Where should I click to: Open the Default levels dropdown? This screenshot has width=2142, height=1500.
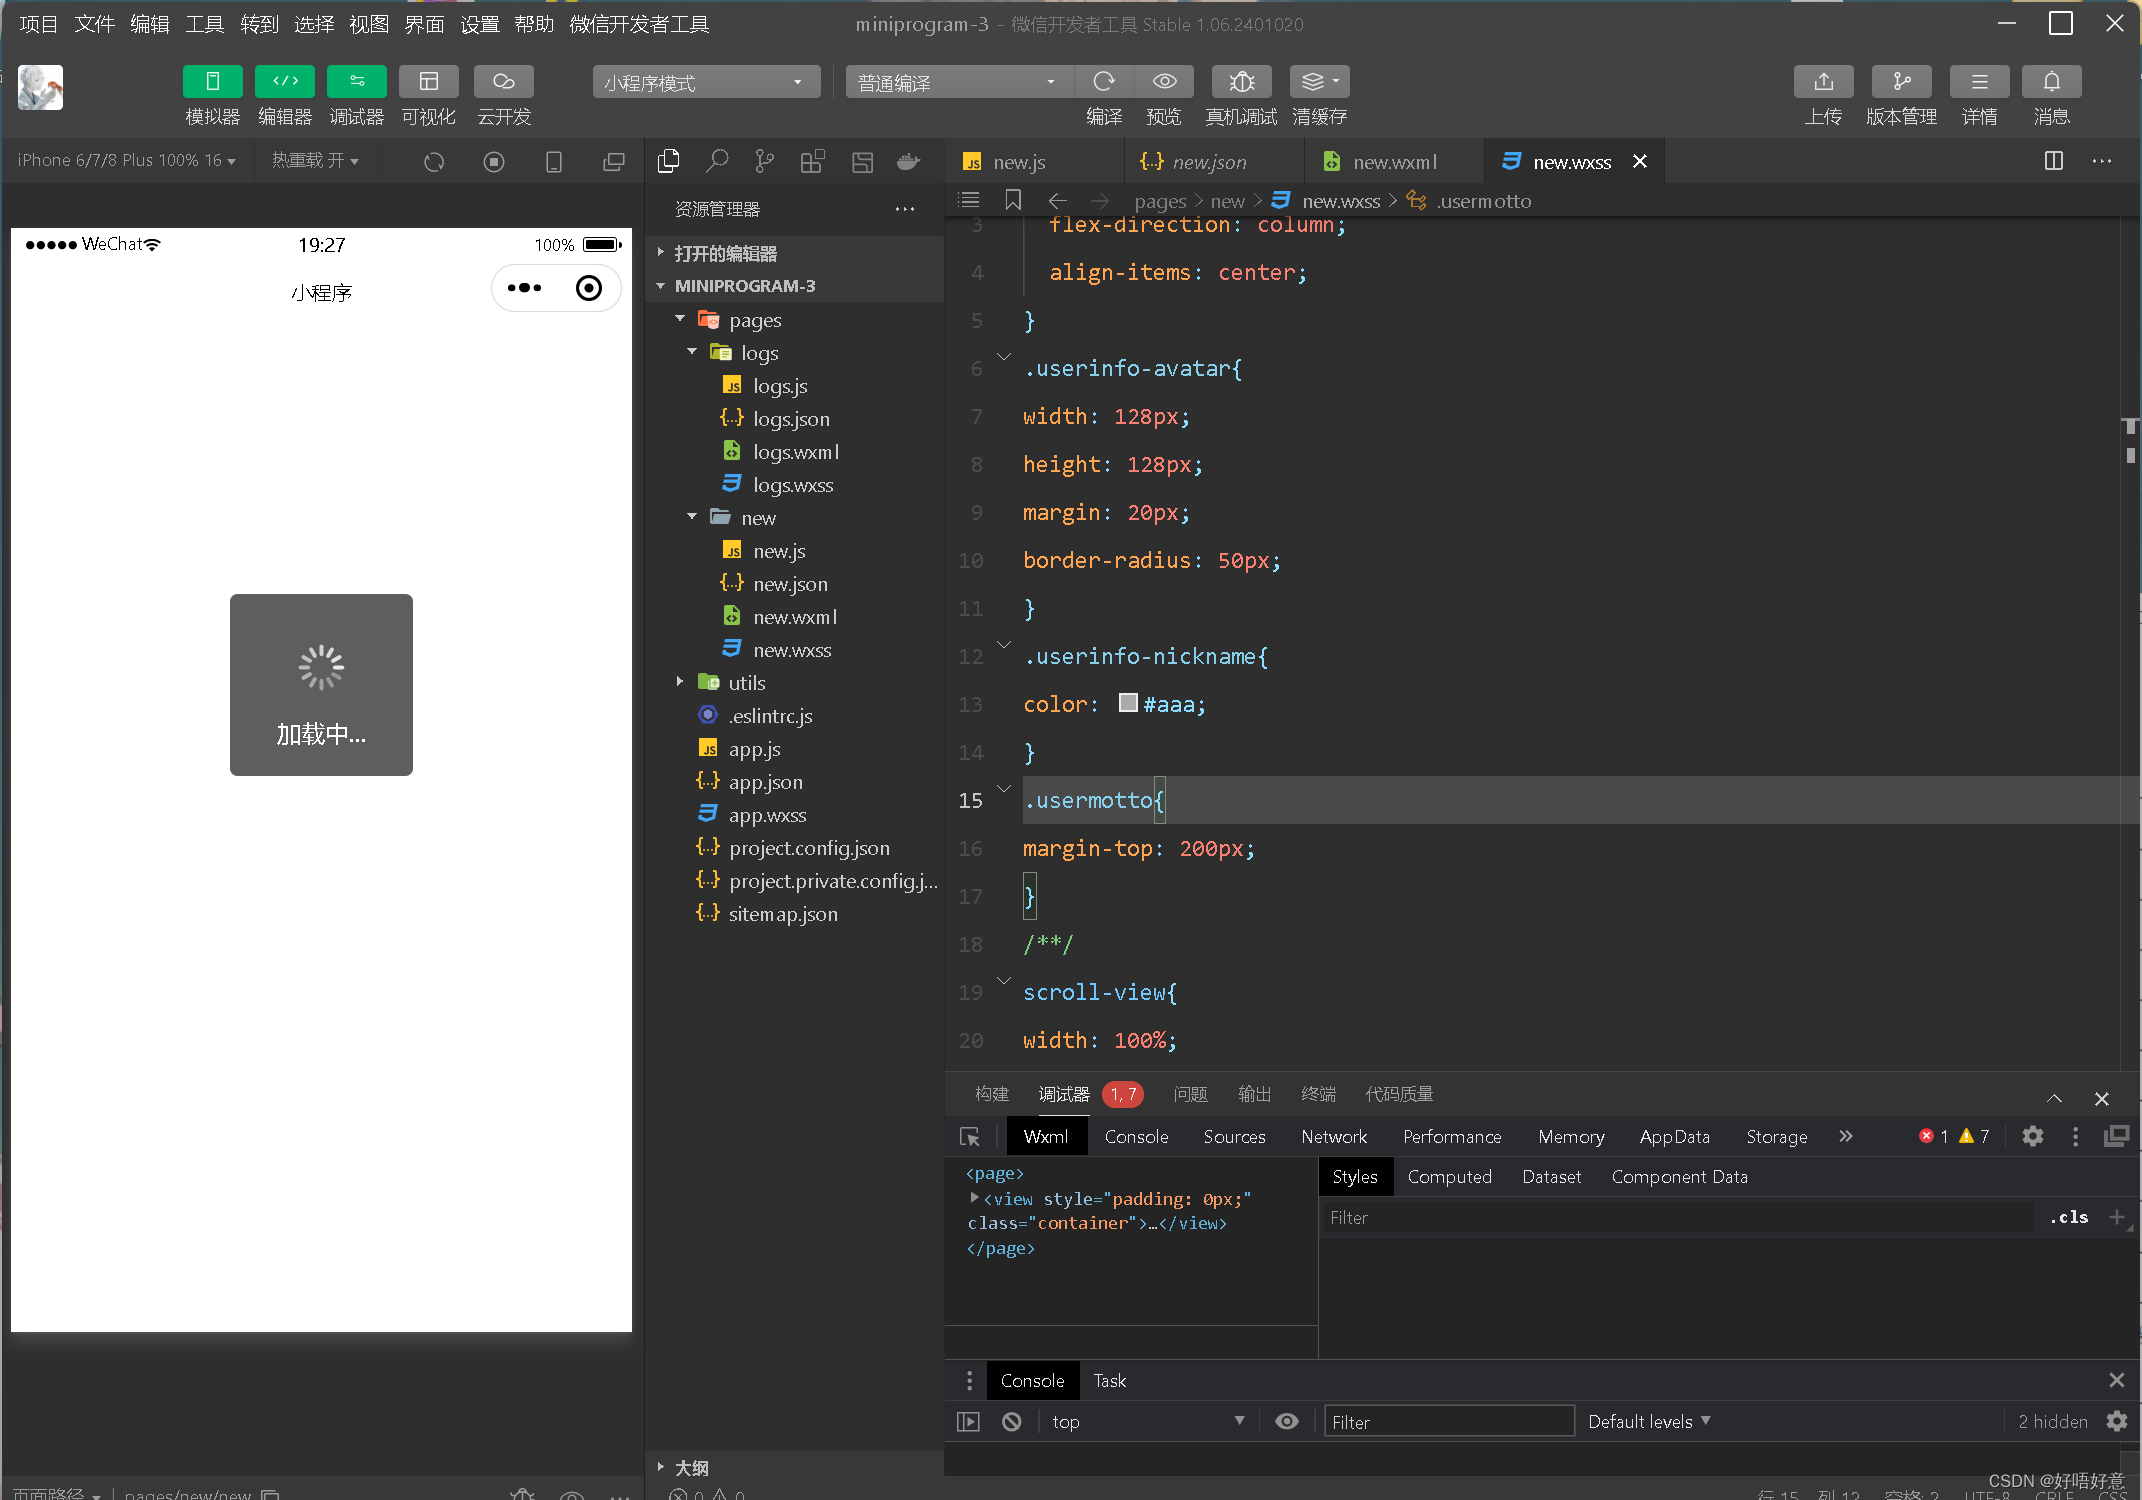coord(1648,1422)
